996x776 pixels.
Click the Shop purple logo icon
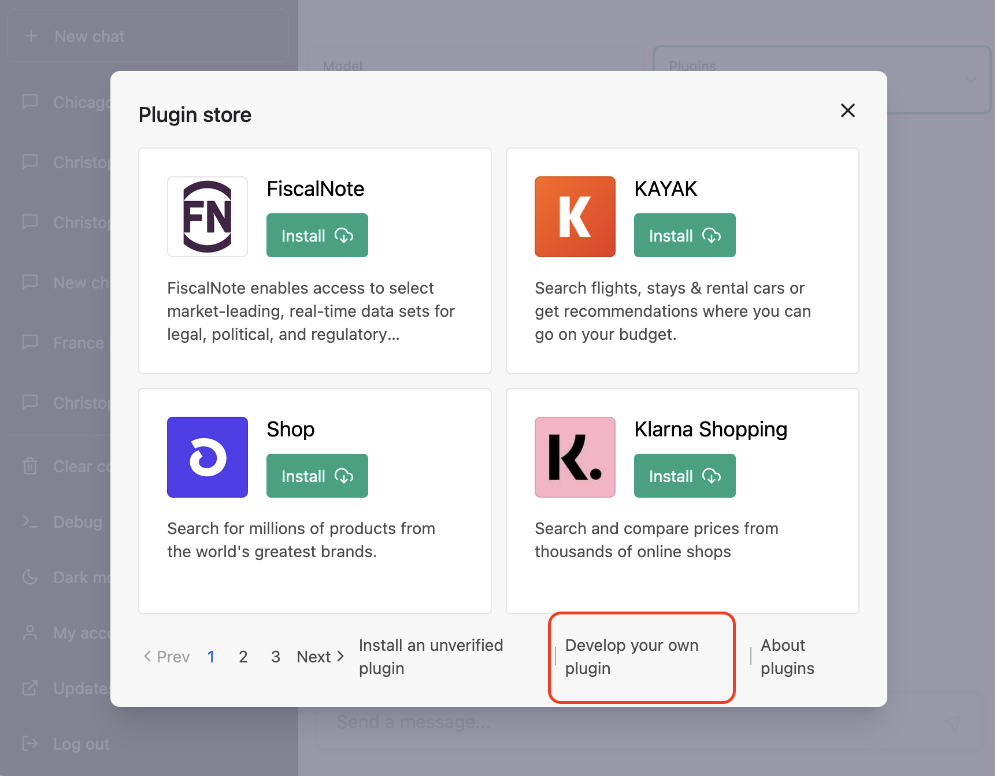coord(207,457)
